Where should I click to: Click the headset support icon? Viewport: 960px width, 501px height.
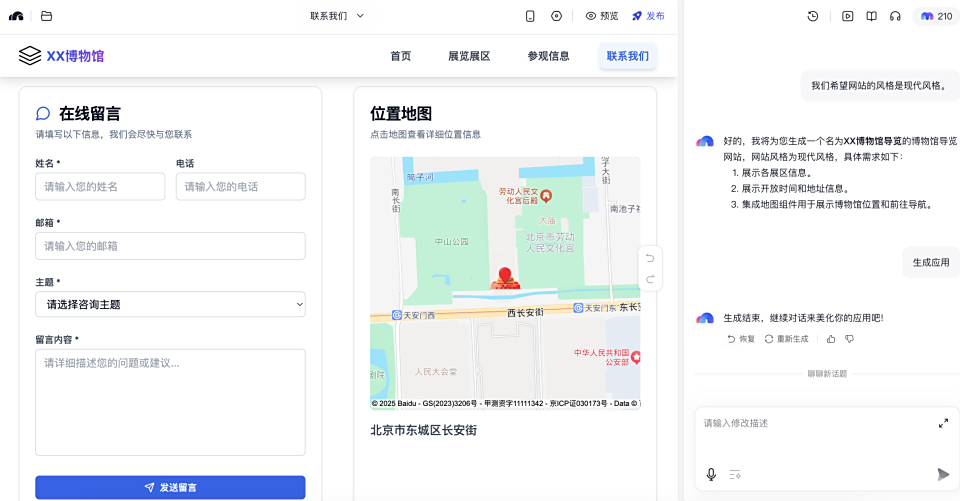click(895, 17)
